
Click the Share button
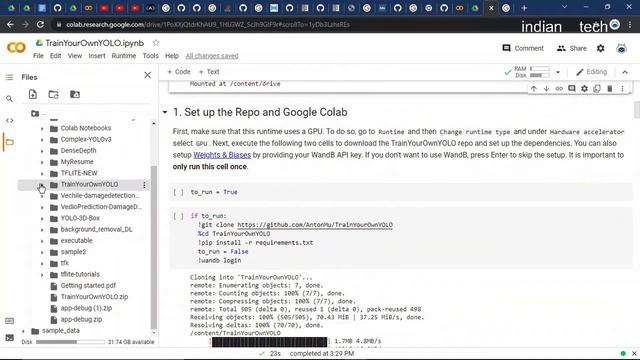point(571,48)
